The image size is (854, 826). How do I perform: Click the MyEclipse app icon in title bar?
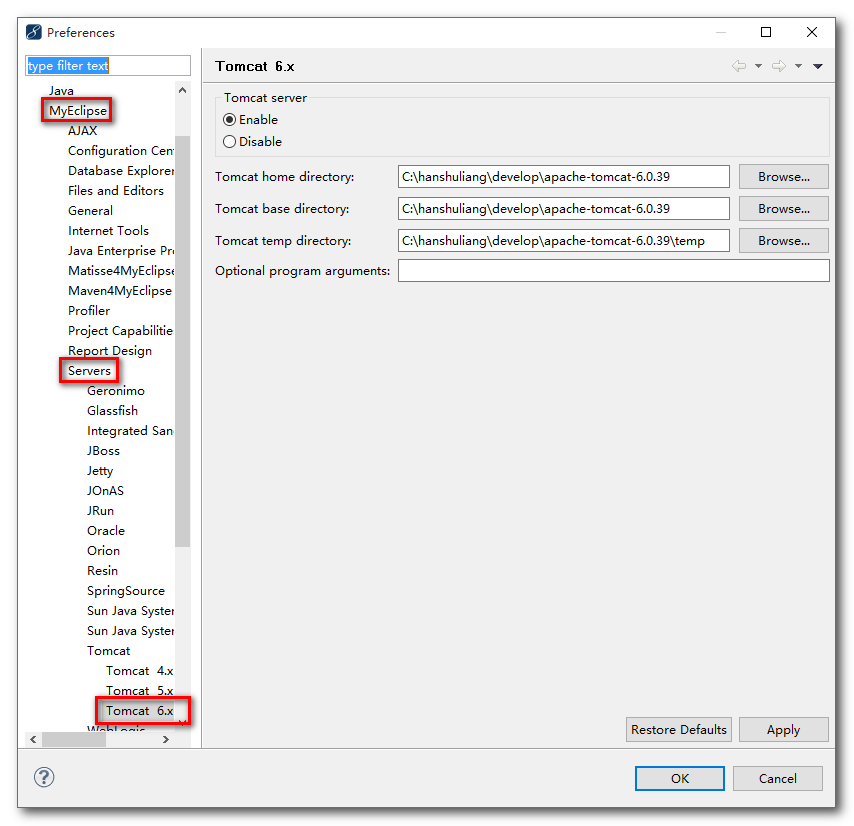coord(34,32)
